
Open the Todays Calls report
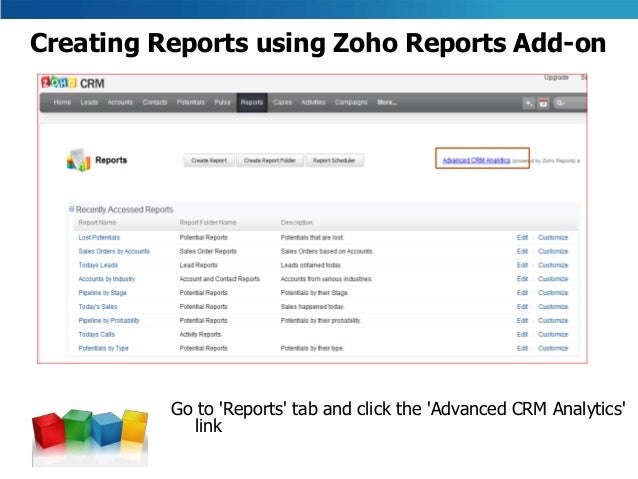click(x=96, y=334)
